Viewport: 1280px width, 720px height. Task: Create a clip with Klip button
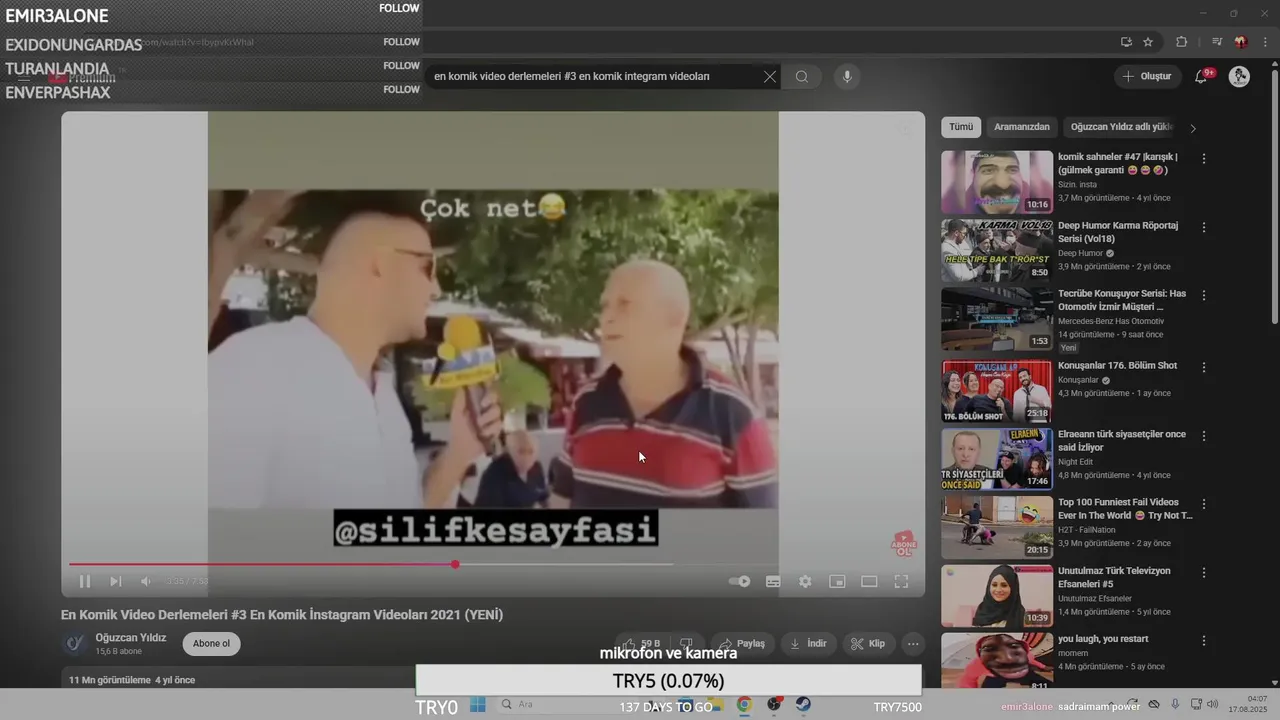pos(868,644)
